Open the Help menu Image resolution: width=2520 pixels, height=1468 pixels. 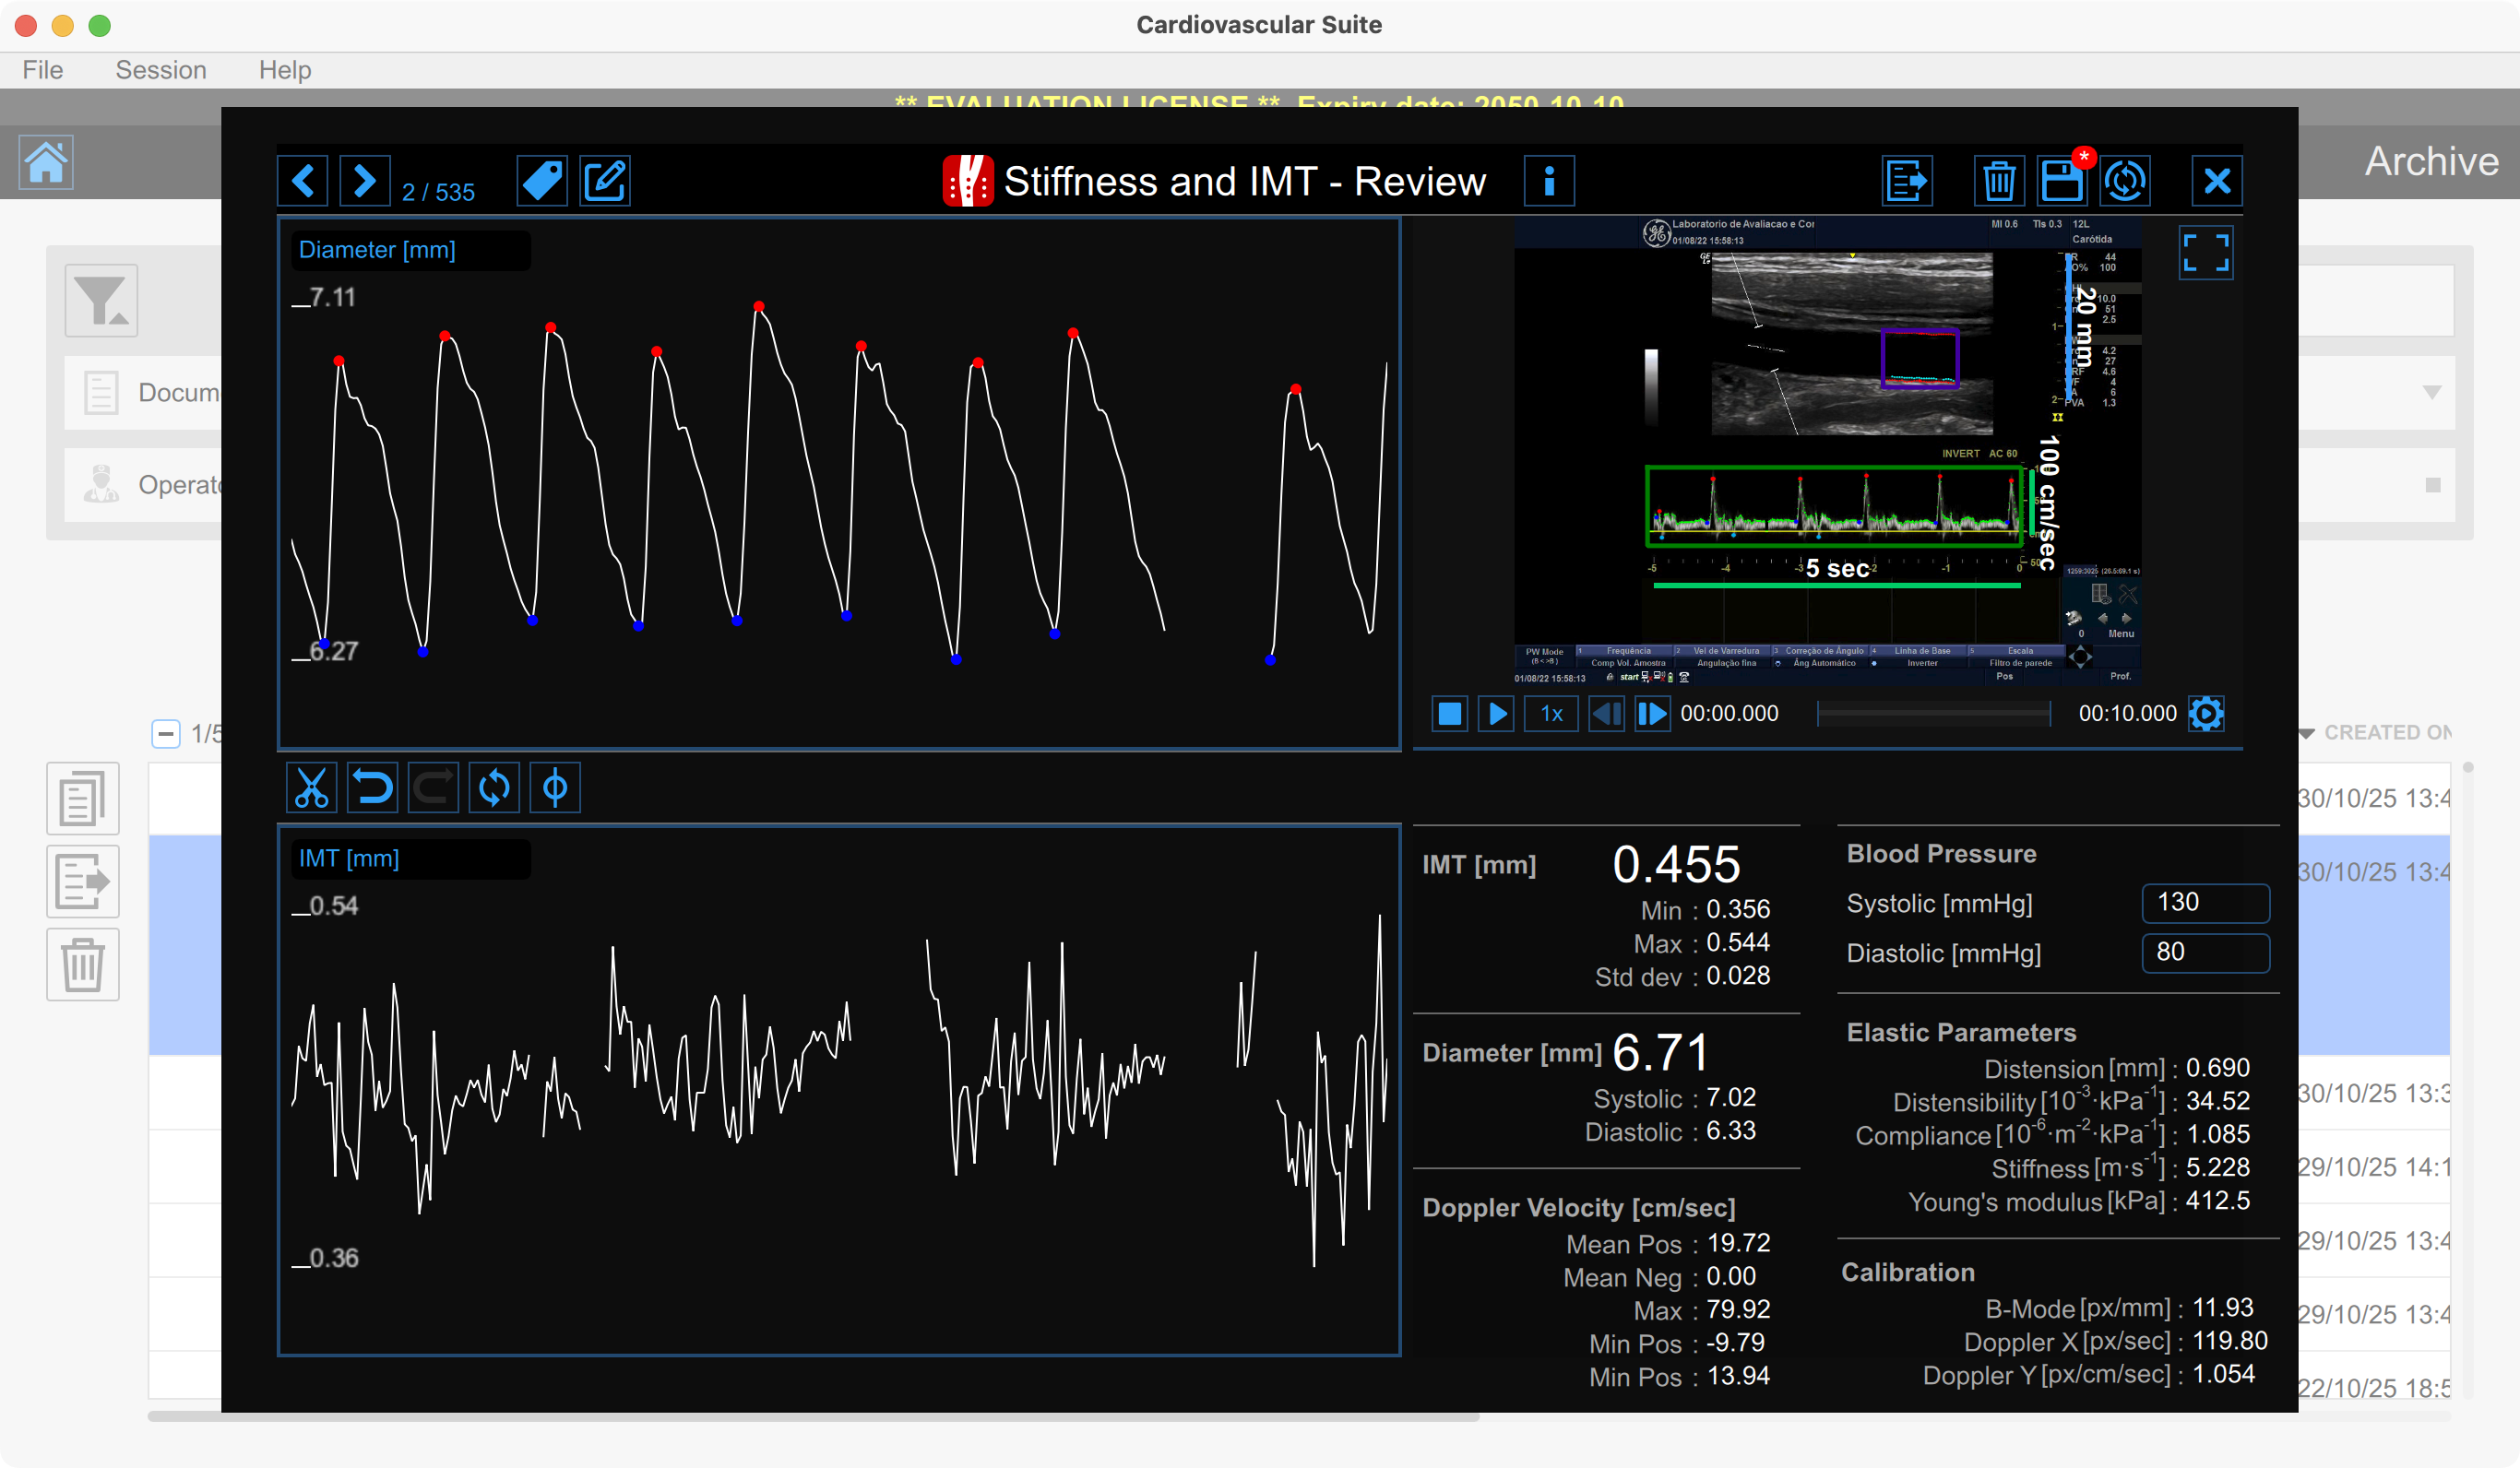click(x=285, y=70)
